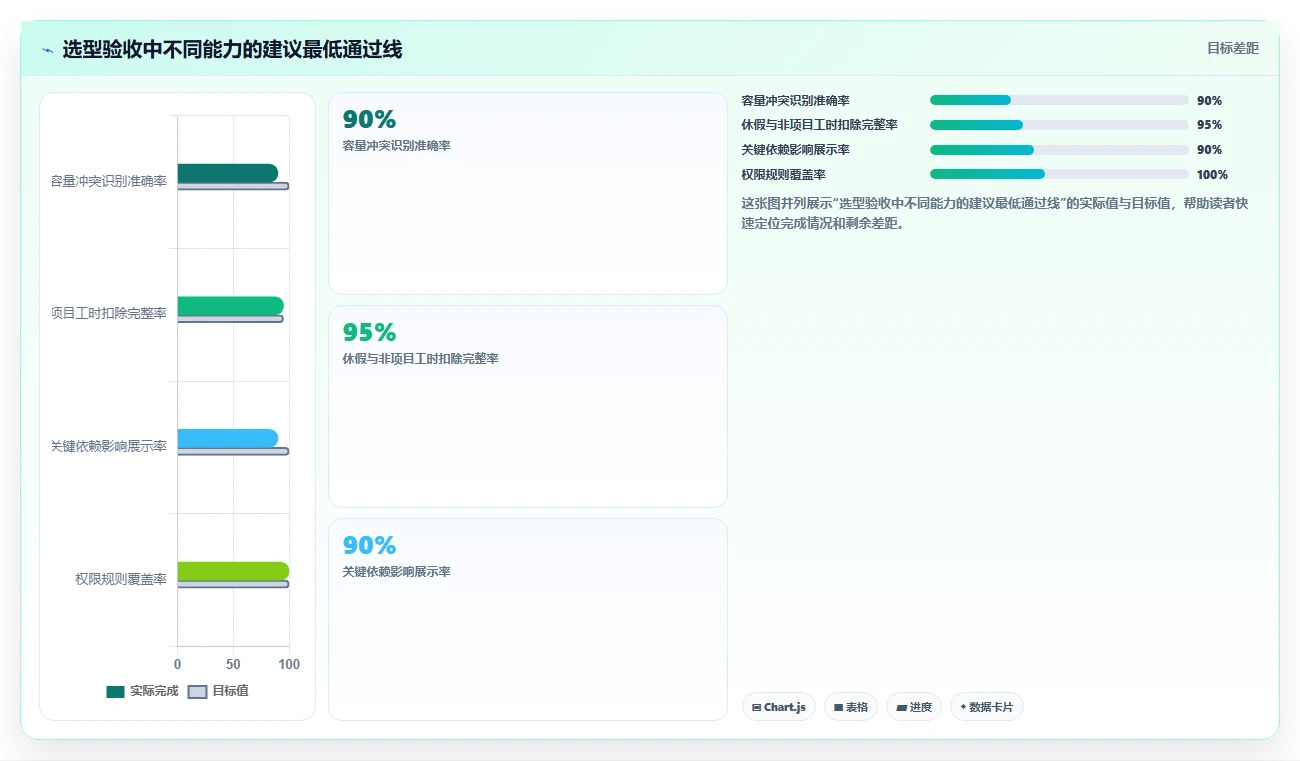Screen dimensions: 1300x761
Task: Open the 90% 容量冲突识别准确率 data card
Action: (x=528, y=194)
